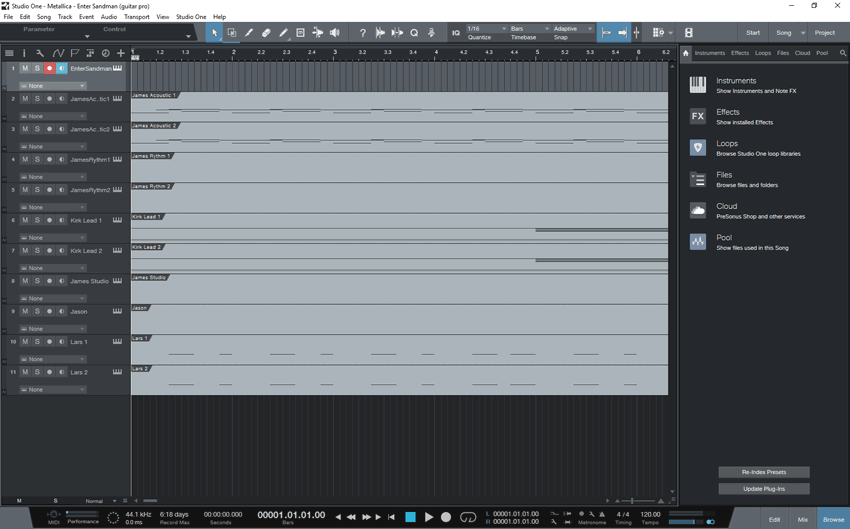Switch to the Loops browser tab
The width and height of the screenshot is (850, 529).
tap(763, 53)
